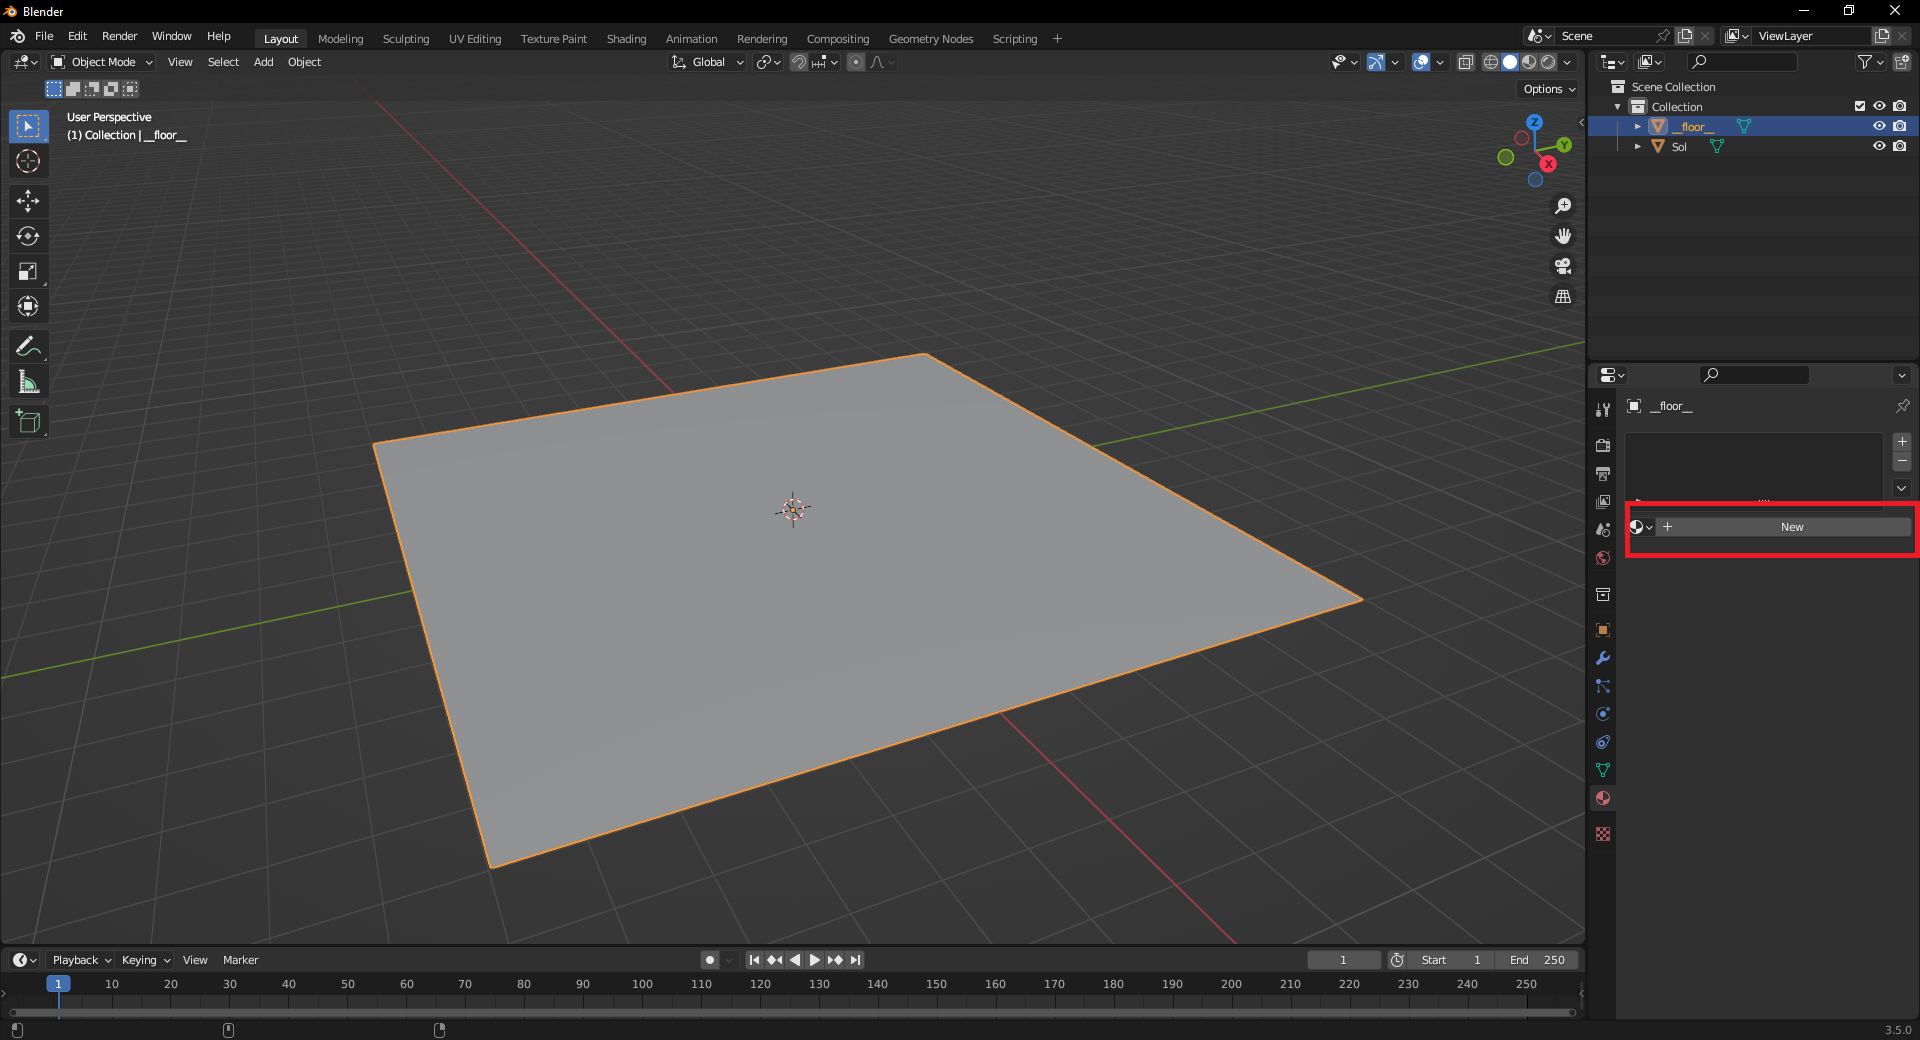Select the Annotate tool
Image resolution: width=1920 pixels, height=1040 pixels.
(28, 346)
